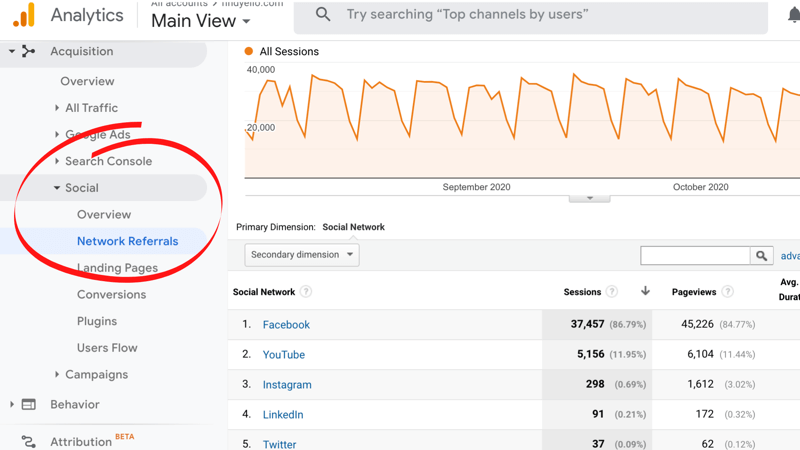This screenshot has width=800, height=450.
Task: Select Social Network primary dimension
Action: click(x=354, y=227)
